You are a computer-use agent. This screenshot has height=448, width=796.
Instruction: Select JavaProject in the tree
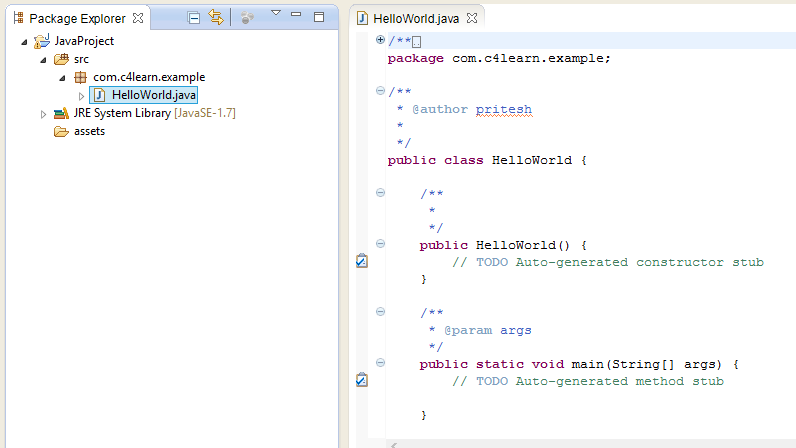pos(84,41)
